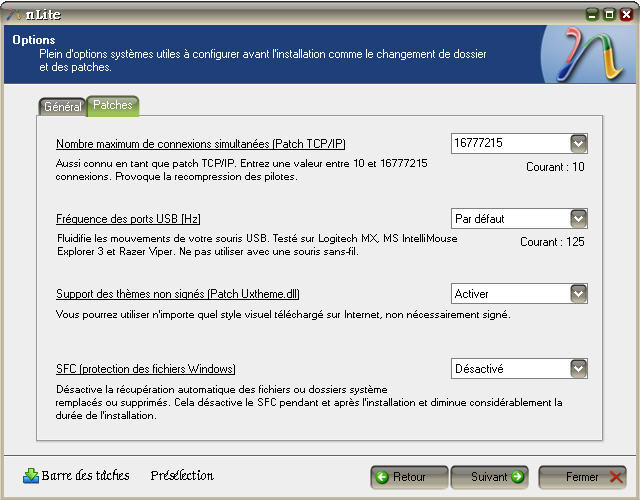Image resolution: width=640 pixels, height=500 pixels.
Task: Open the TCP/IP connections dropdown arrow
Action: (x=578, y=144)
